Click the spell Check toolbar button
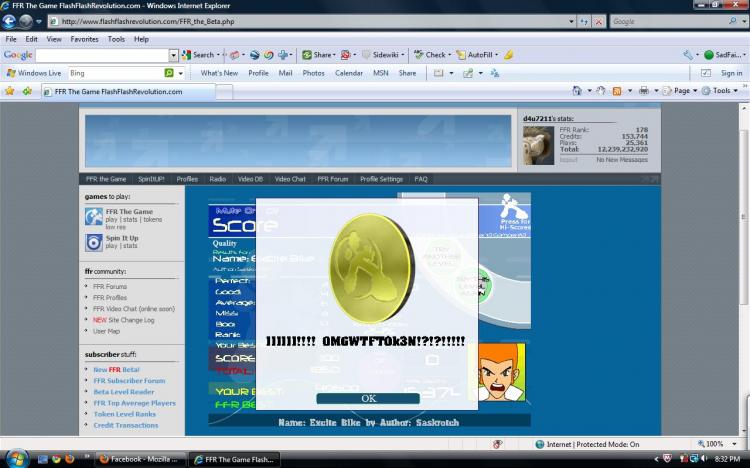The height and width of the screenshot is (468, 750). point(431,55)
